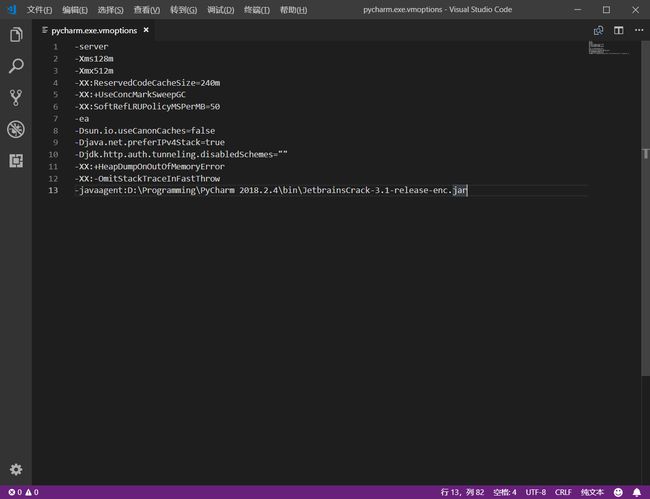Open the 转到(G) menu
This screenshot has height=499, width=650.
(184, 10)
